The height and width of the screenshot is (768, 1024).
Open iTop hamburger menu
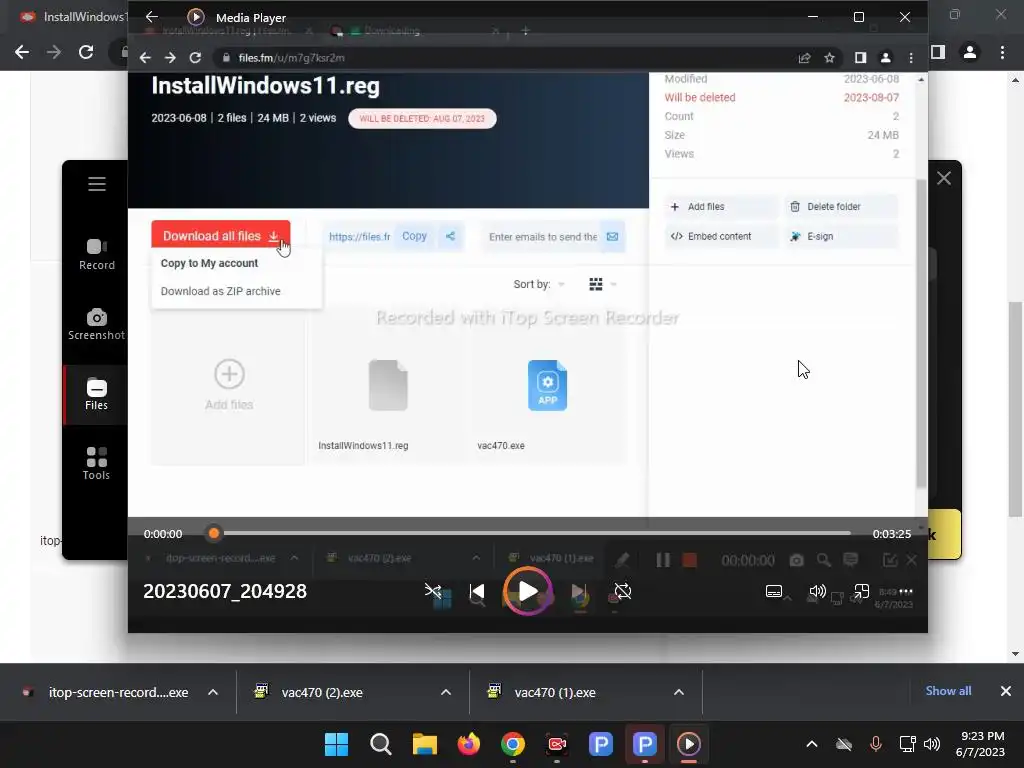click(97, 184)
